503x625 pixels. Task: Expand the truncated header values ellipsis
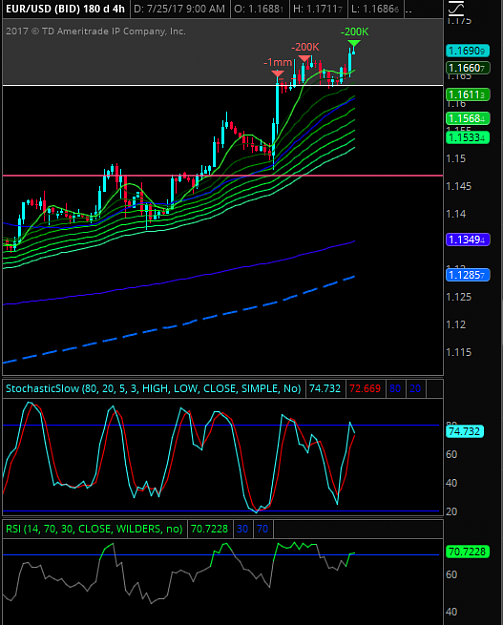[409, 9]
